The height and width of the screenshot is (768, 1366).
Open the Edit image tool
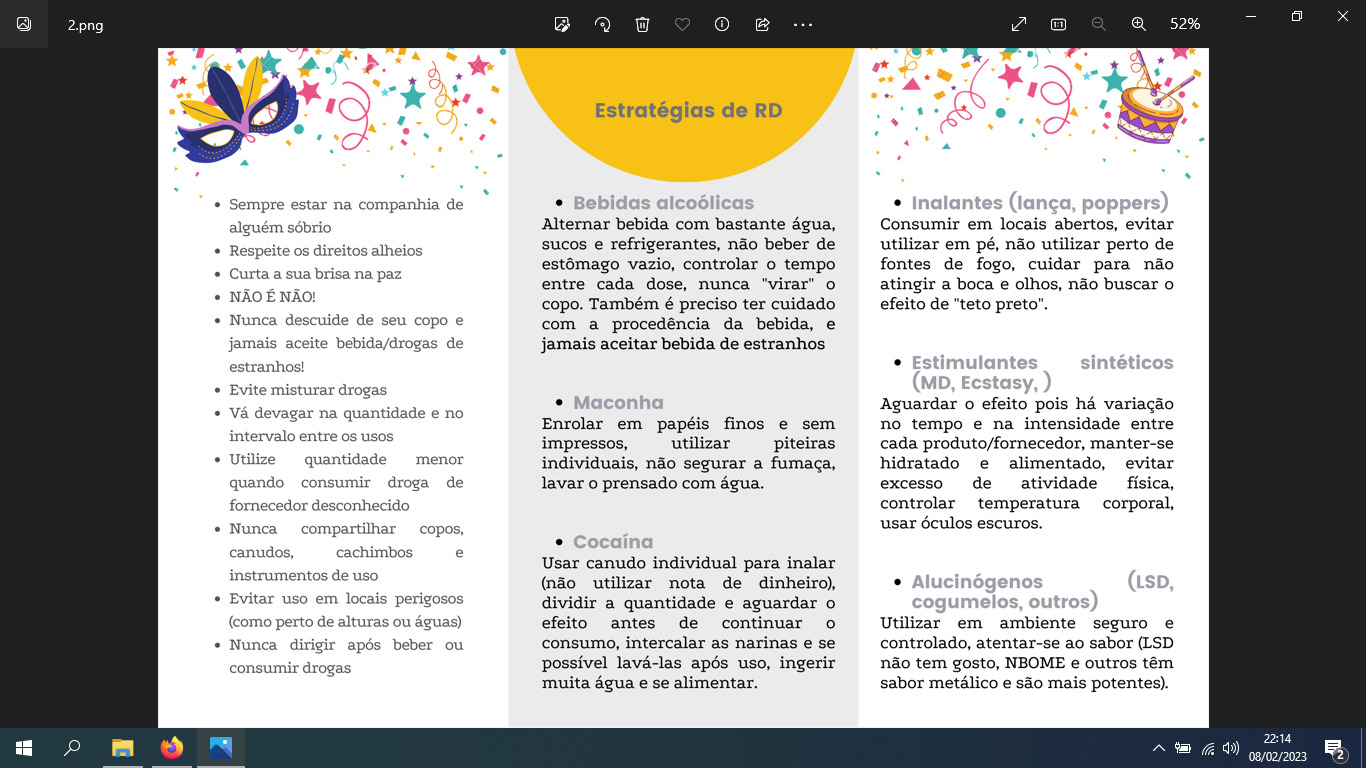click(562, 24)
